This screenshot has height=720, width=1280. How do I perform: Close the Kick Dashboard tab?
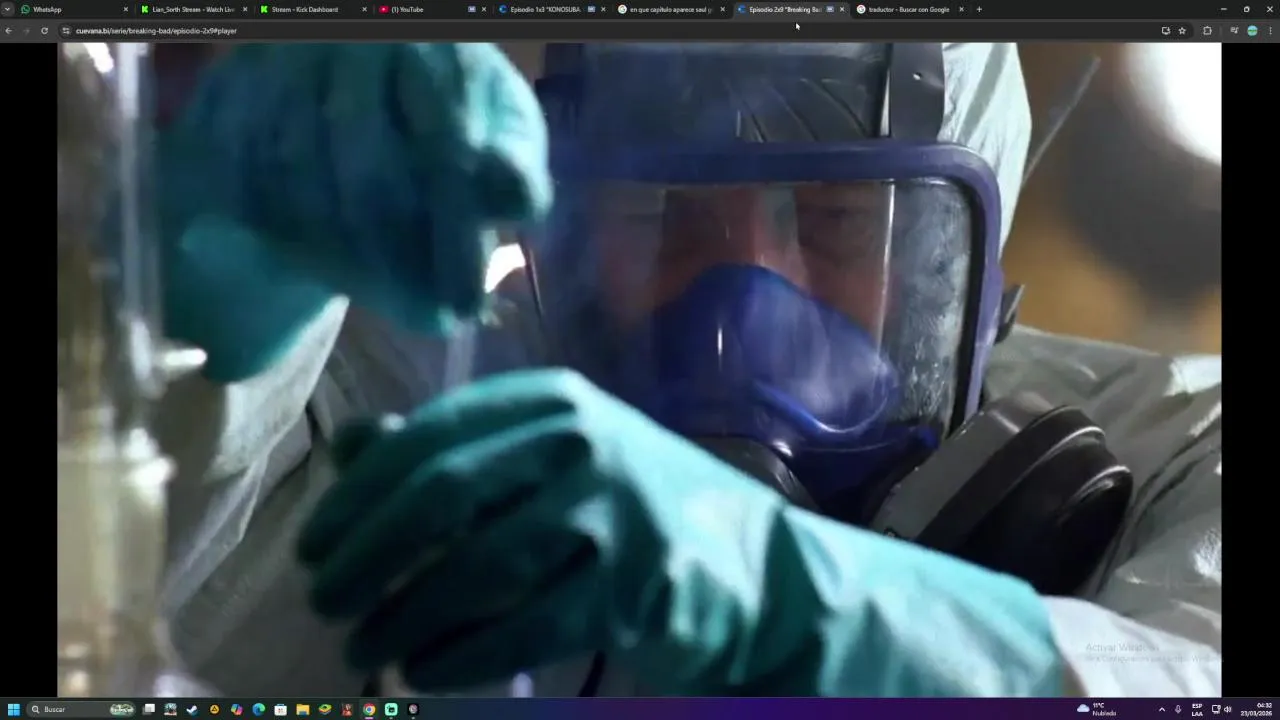tap(364, 9)
